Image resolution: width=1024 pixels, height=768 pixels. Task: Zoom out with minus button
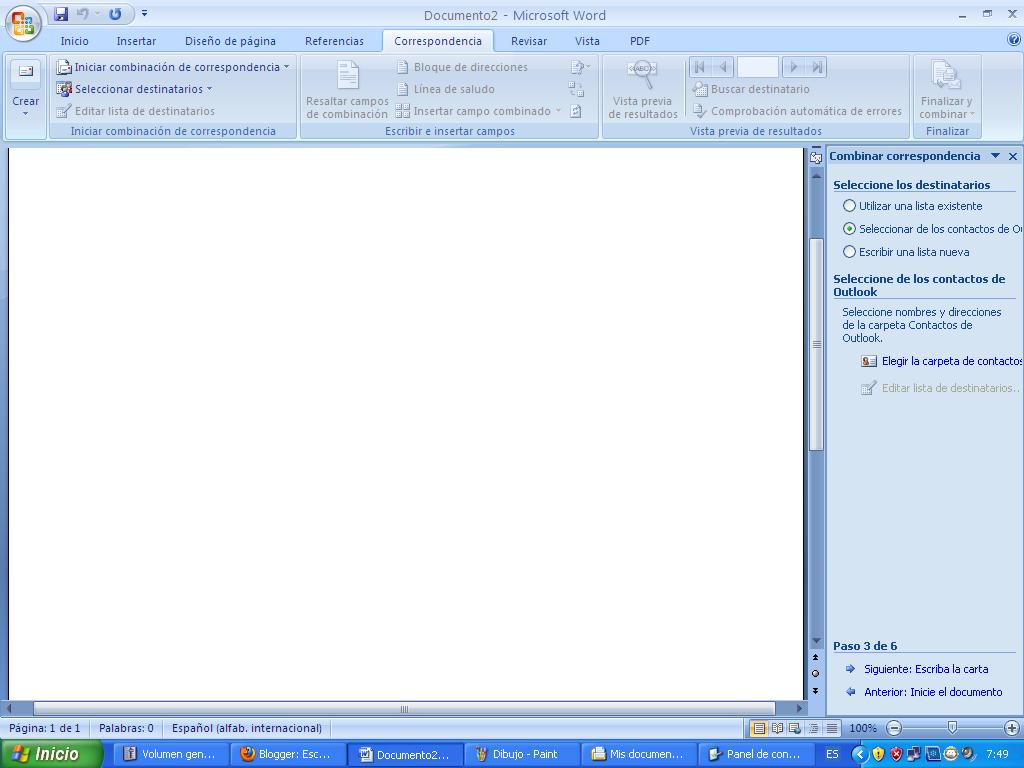click(895, 728)
